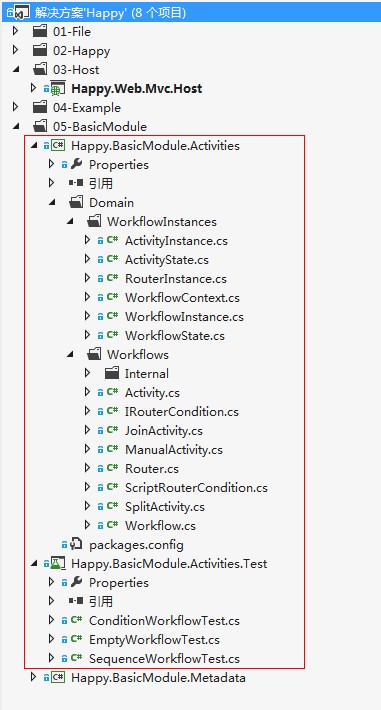Click the references icon under Happy.BasicModule.Activities

click(76, 183)
